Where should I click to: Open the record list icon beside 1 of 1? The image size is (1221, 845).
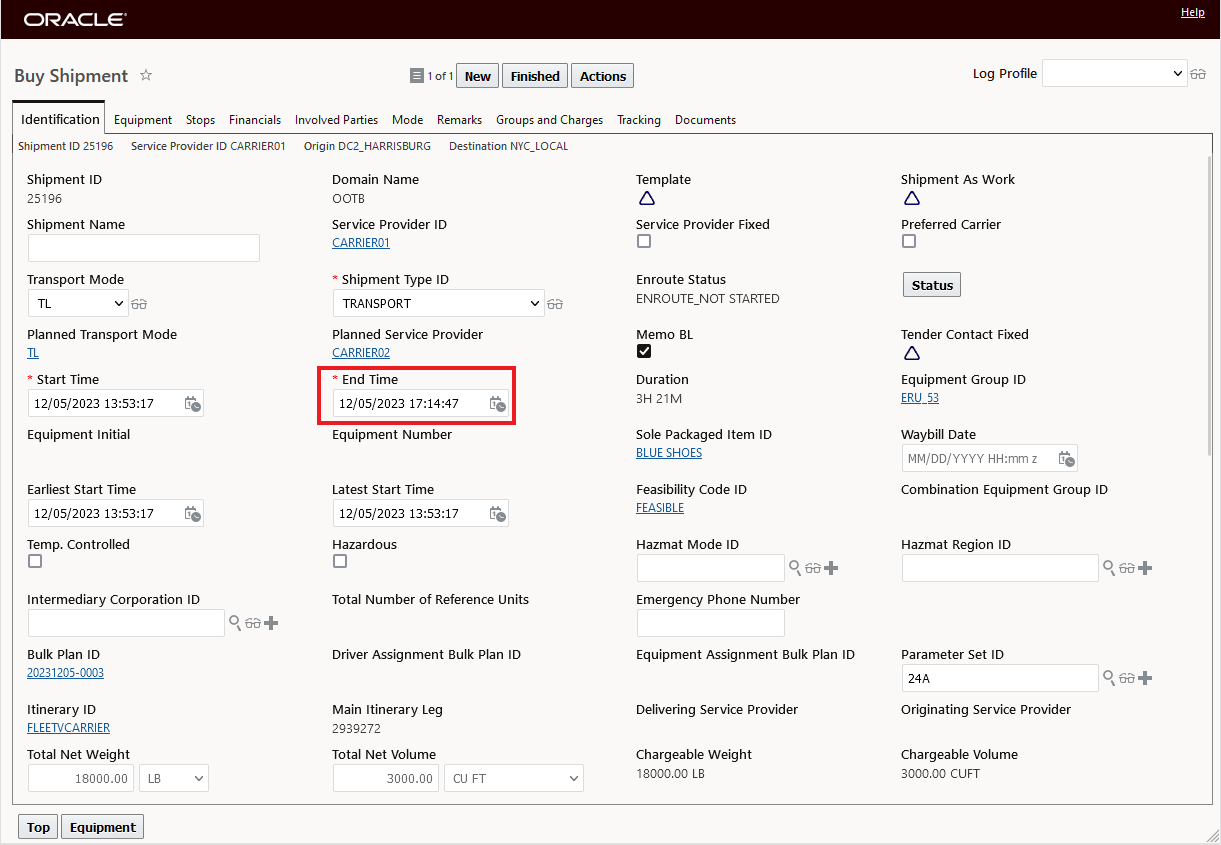(x=417, y=76)
